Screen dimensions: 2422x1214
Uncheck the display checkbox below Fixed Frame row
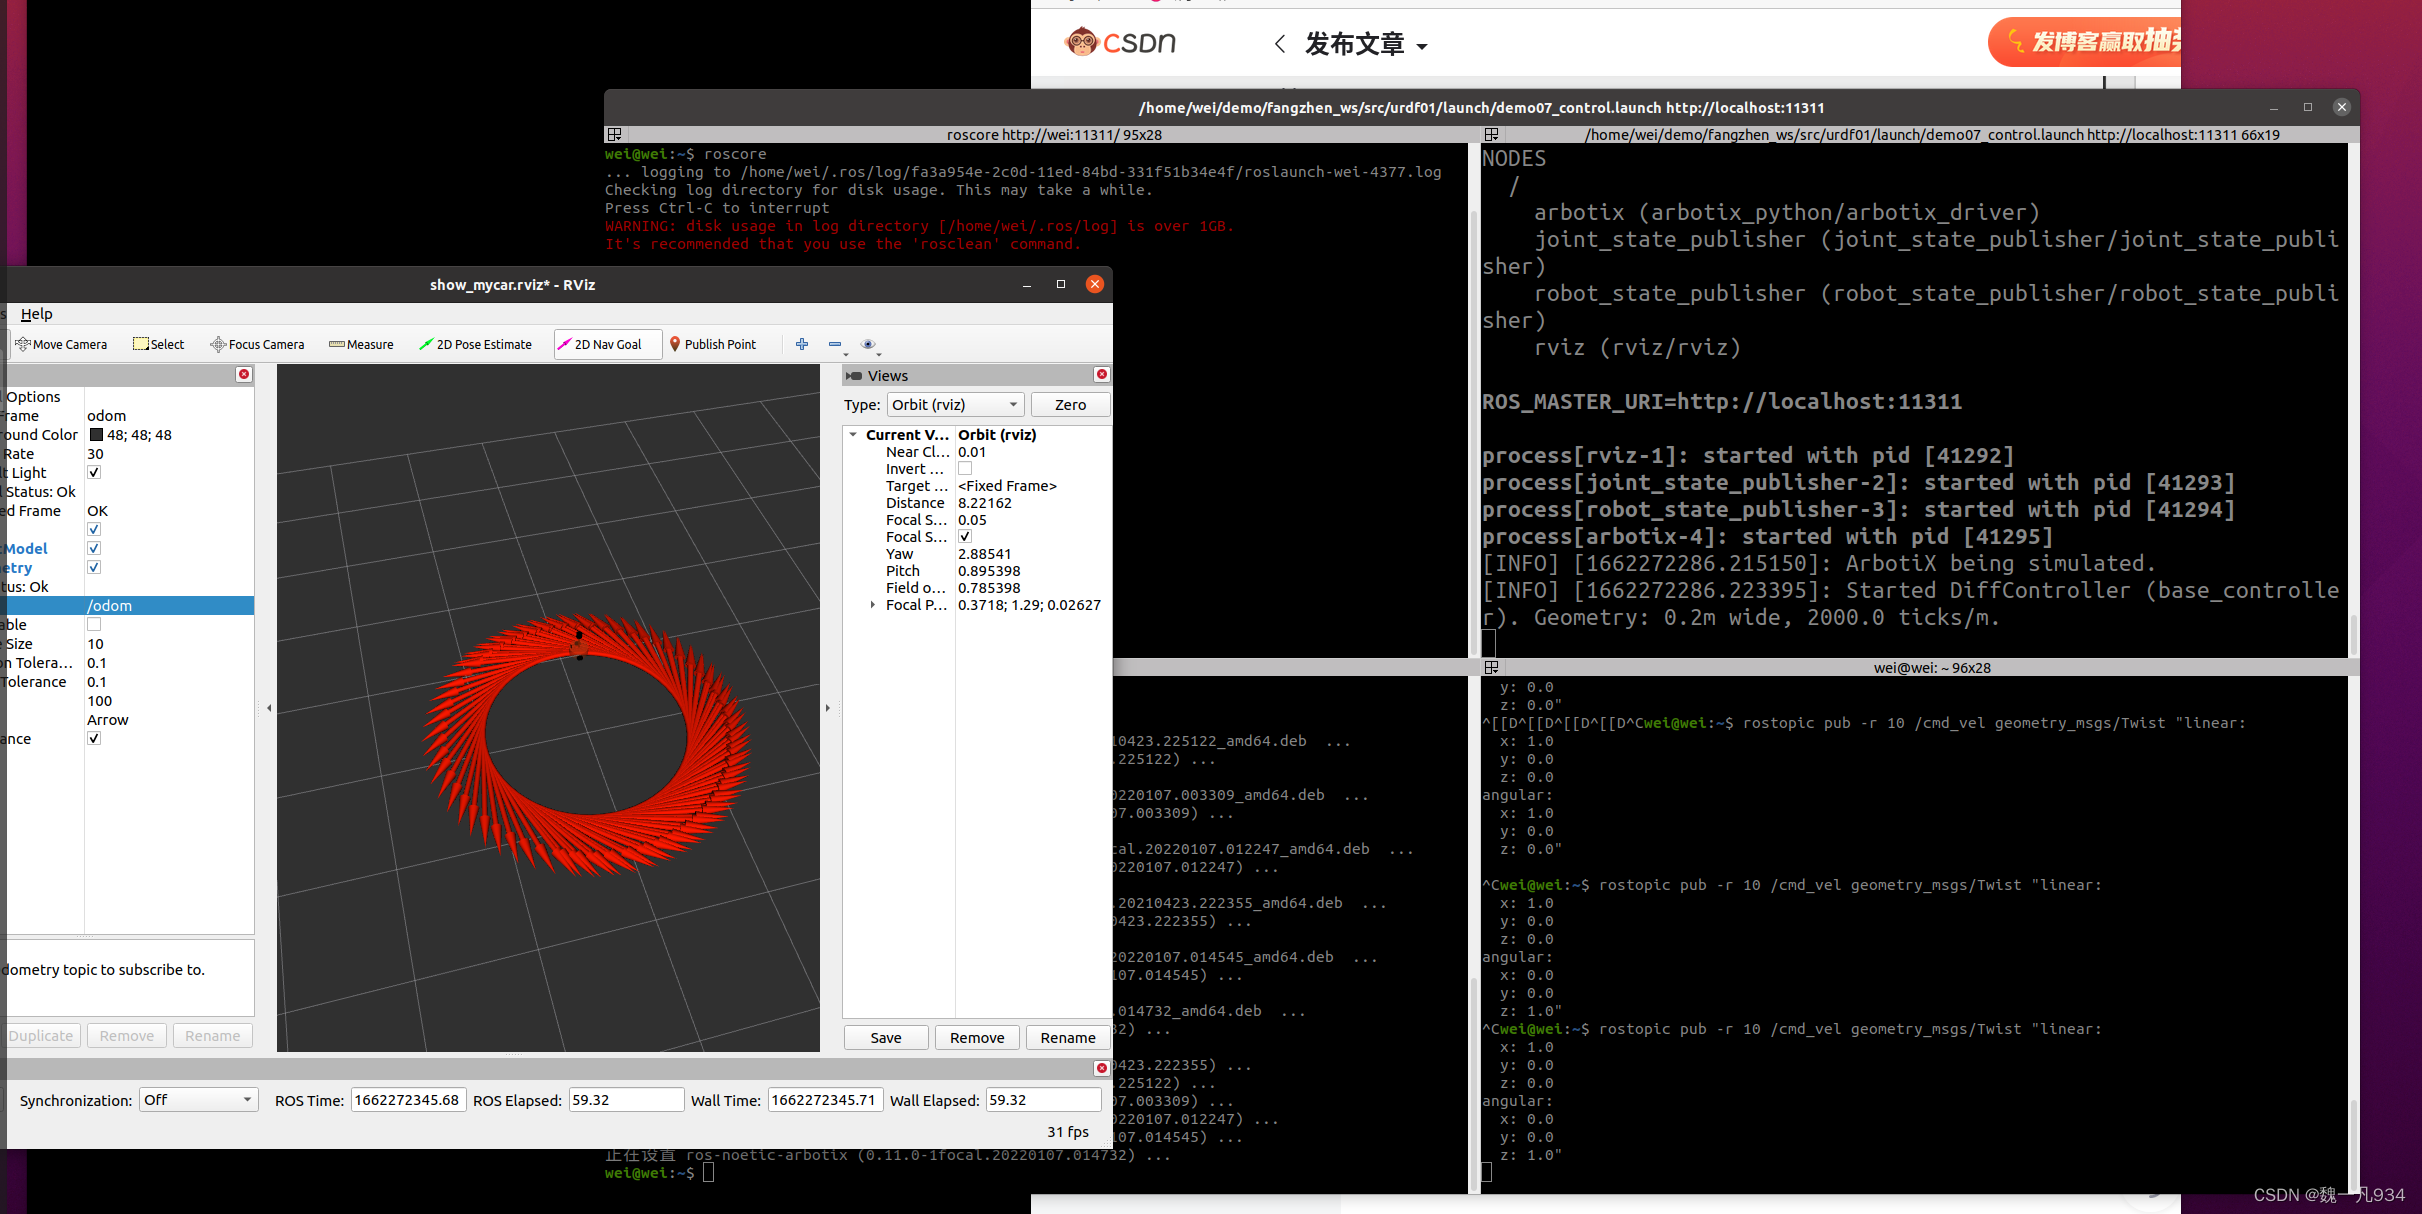94,529
